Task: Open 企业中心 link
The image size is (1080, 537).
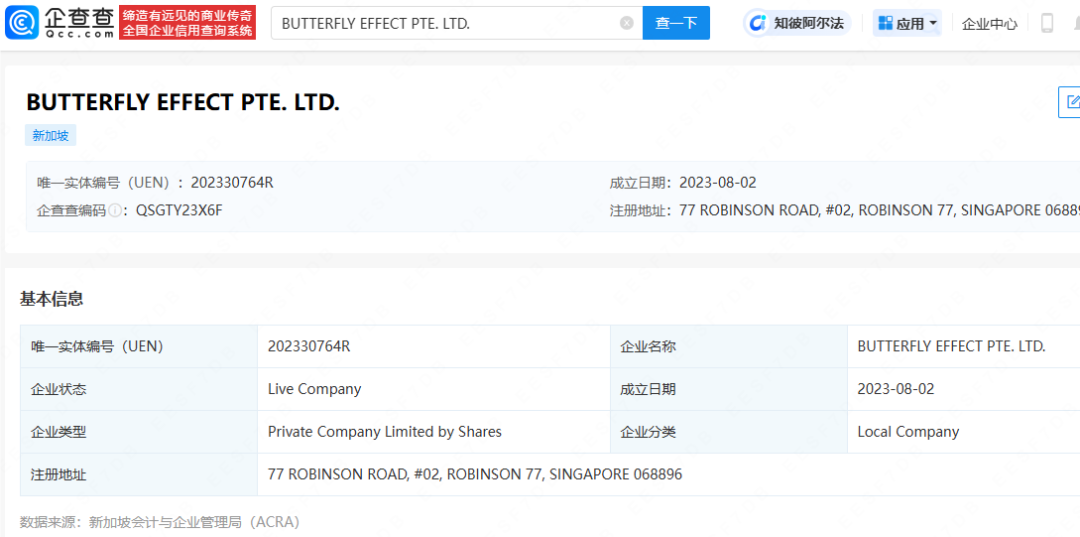Action: tap(989, 24)
